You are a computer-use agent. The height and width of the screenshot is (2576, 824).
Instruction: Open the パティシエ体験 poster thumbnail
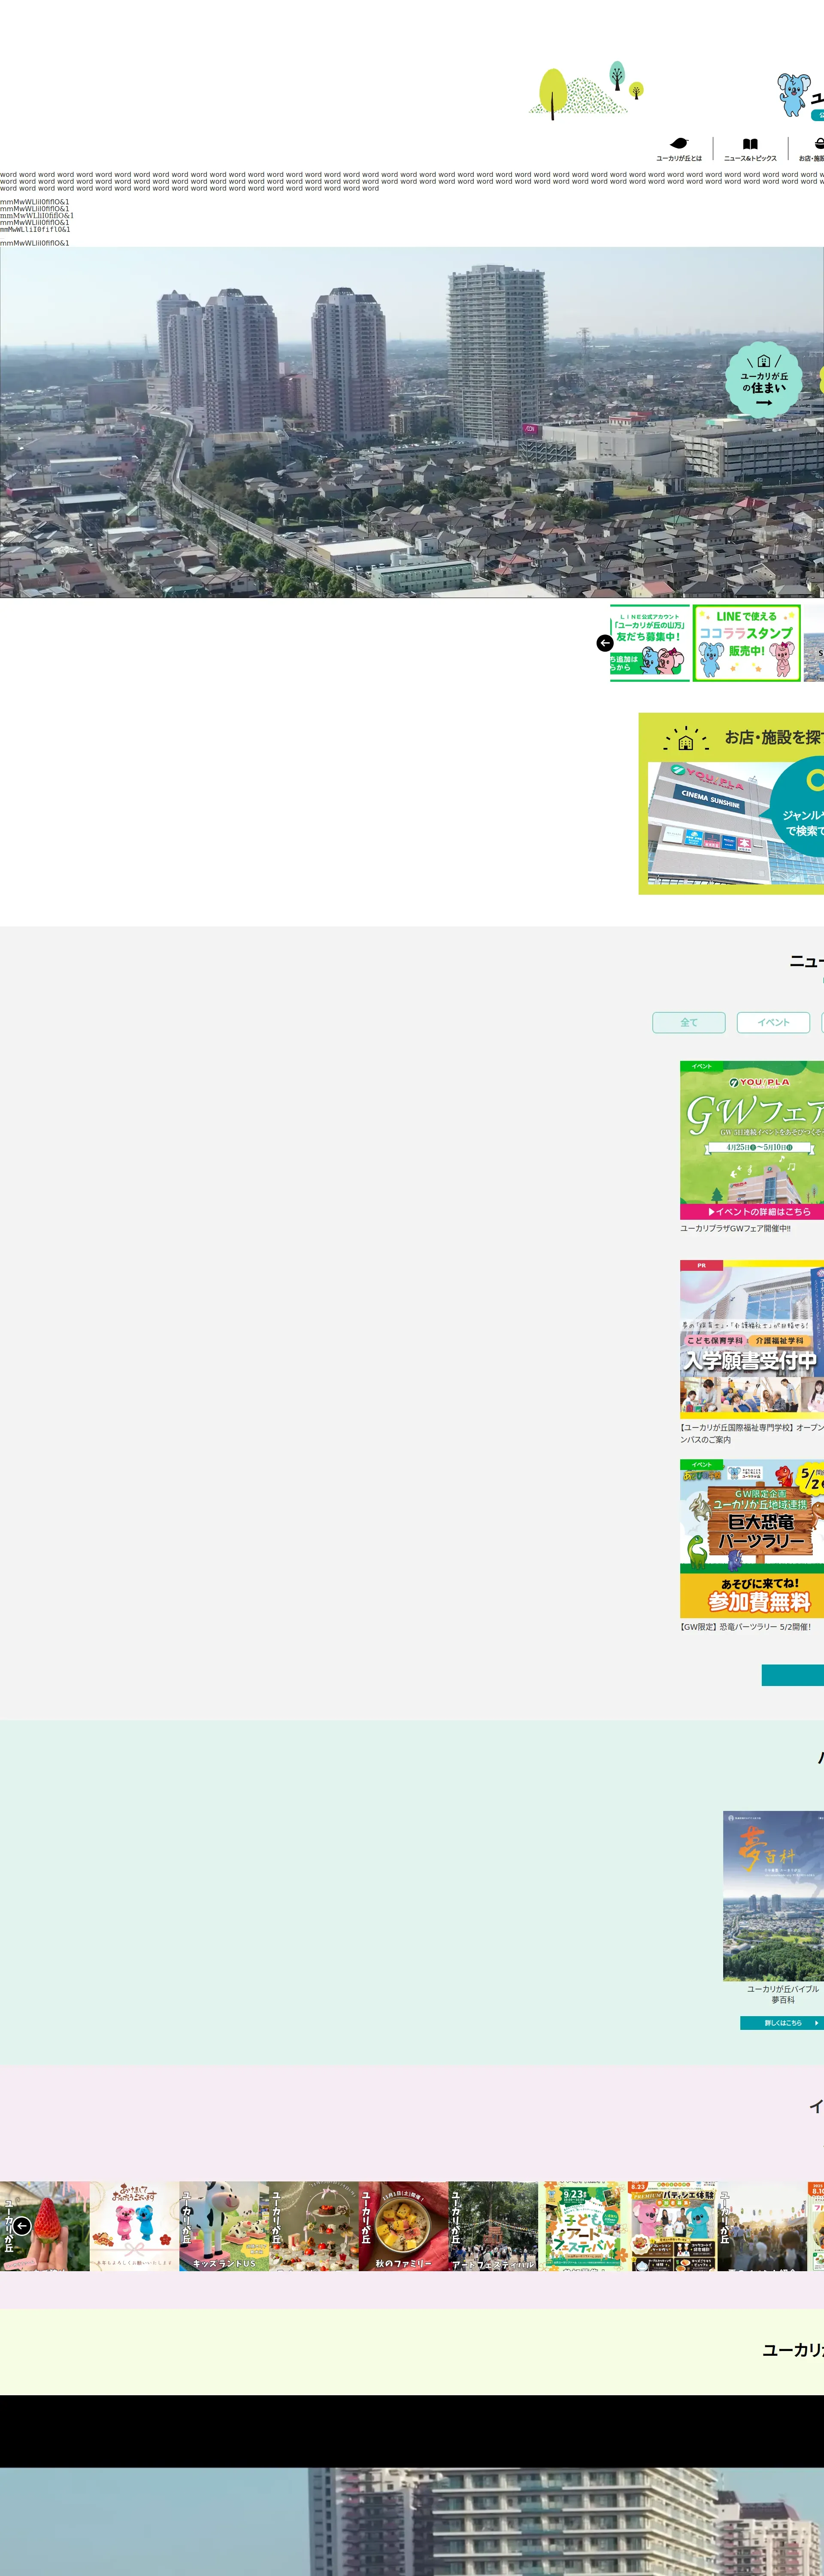672,2226
